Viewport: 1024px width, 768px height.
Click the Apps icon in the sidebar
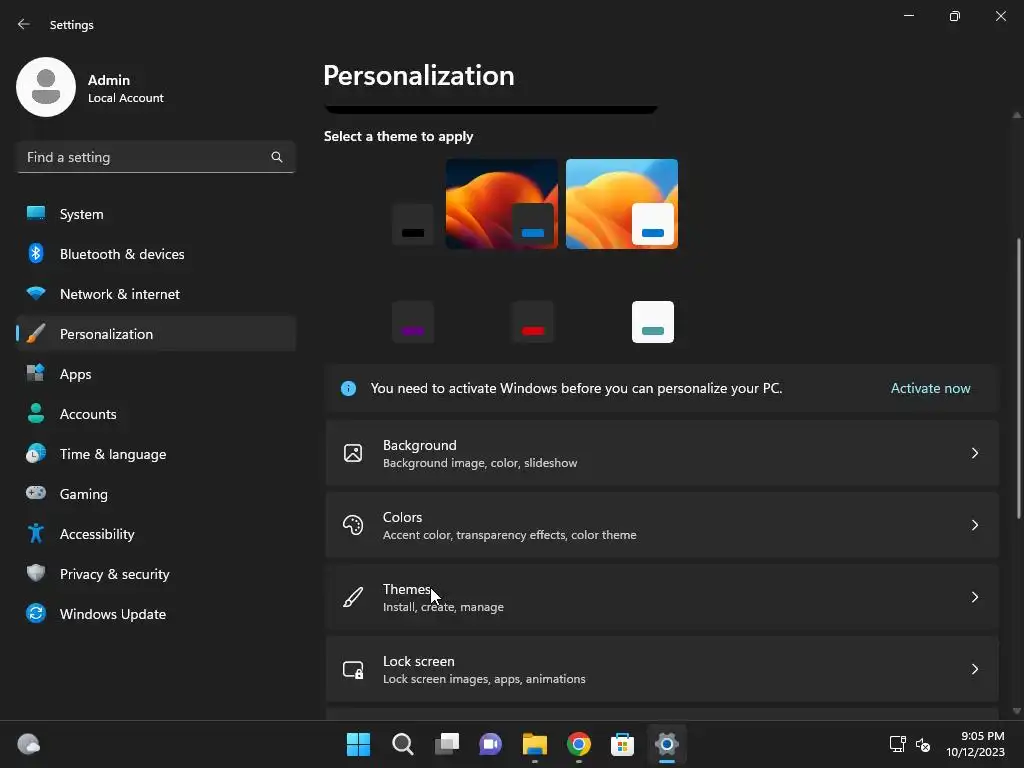(x=36, y=373)
